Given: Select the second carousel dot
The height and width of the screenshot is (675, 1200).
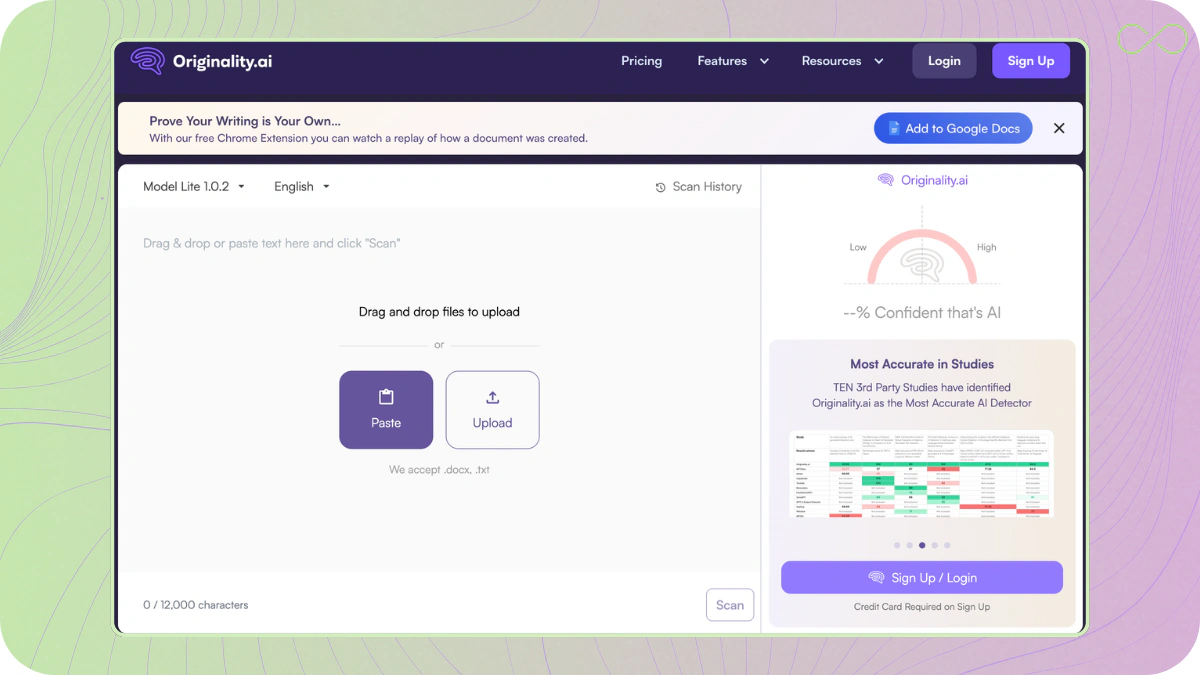Looking at the screenshot, I should tap(909, 545).
